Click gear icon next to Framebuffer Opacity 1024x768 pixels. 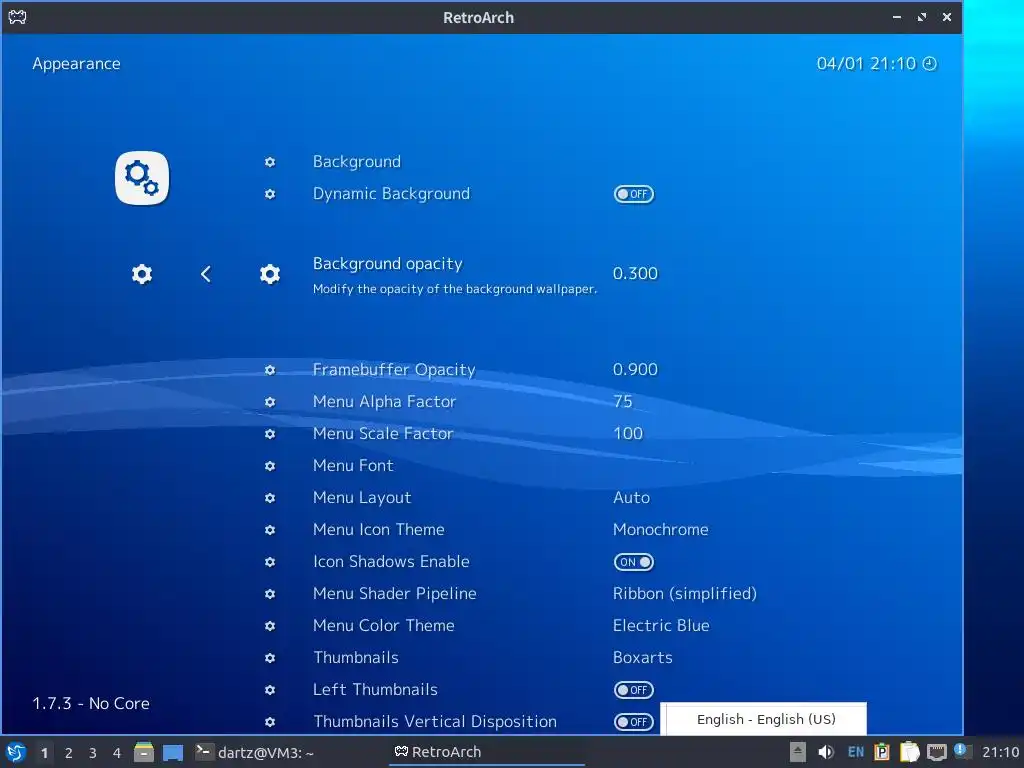(270, 370)
